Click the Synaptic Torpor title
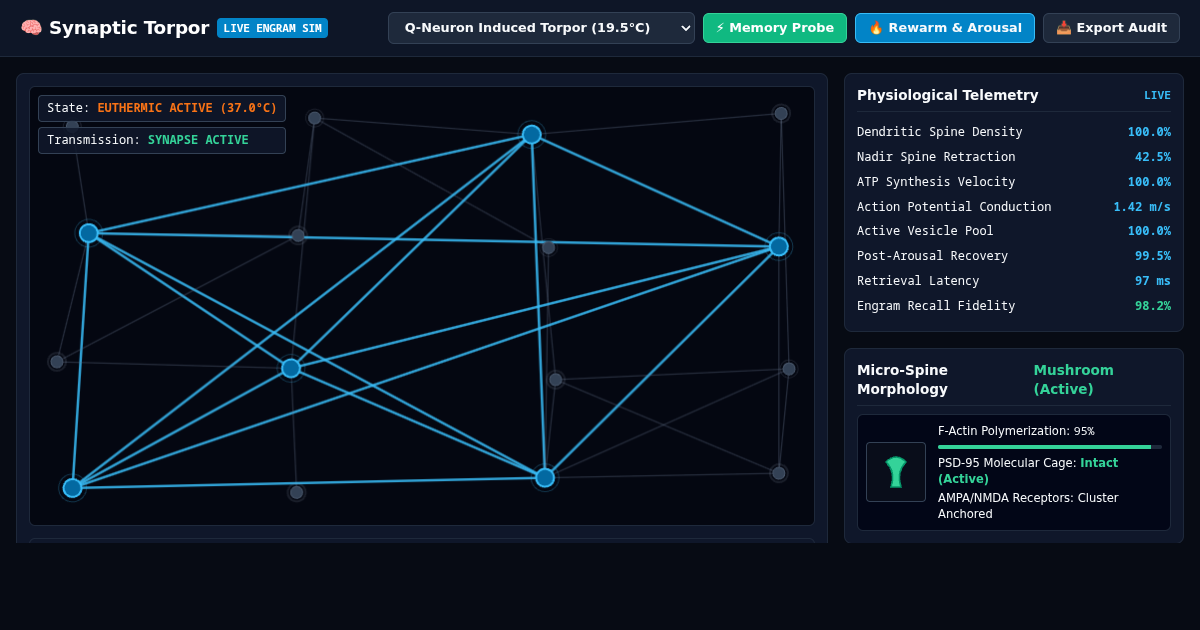The image size is (1200, 630). click(x=129, y=28)
